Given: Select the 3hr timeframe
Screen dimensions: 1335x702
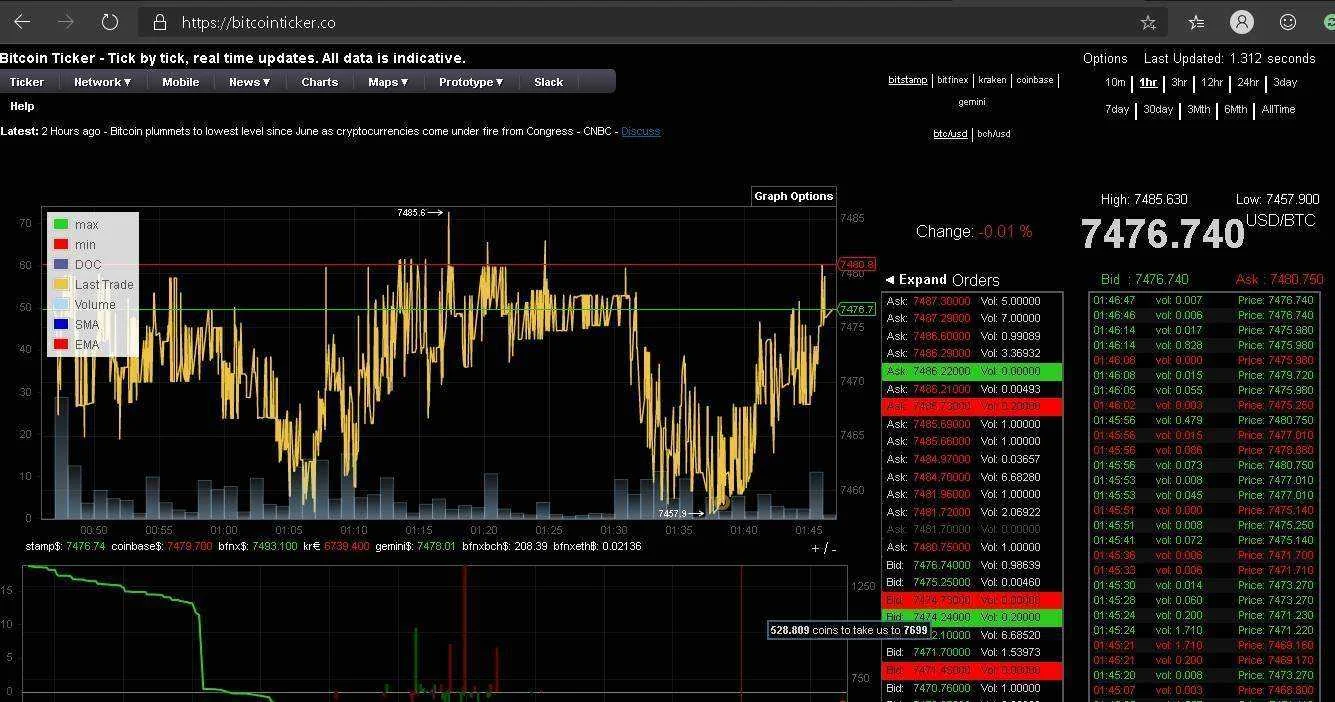Looking at the screenshot, I should 1179,83.
